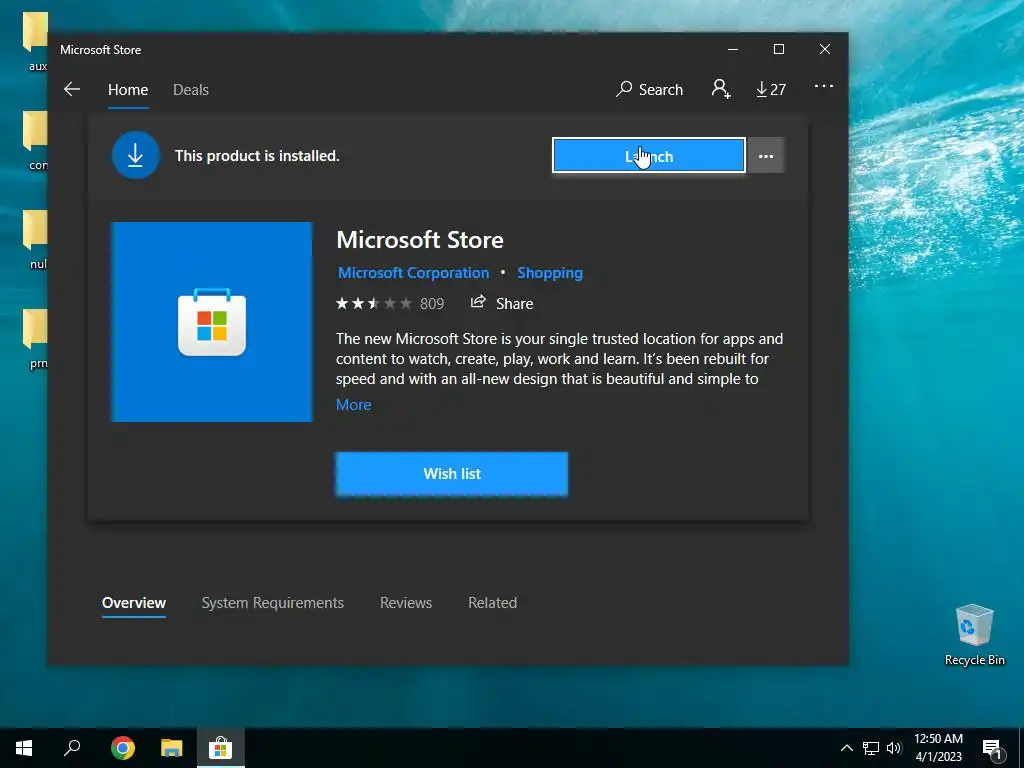Expand the description with More link

pyautogui.click(x=353, y=405)
